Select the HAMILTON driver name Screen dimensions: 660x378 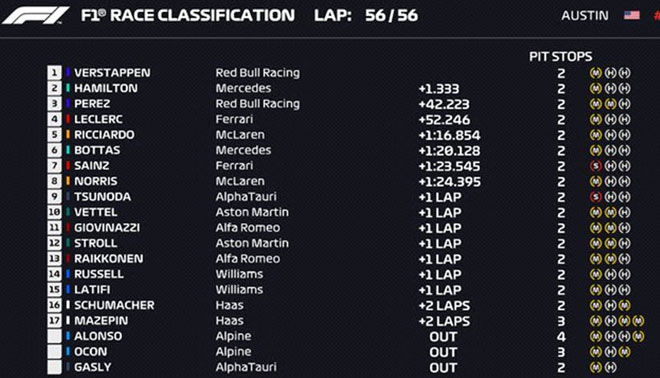click(x=106, y=88)
